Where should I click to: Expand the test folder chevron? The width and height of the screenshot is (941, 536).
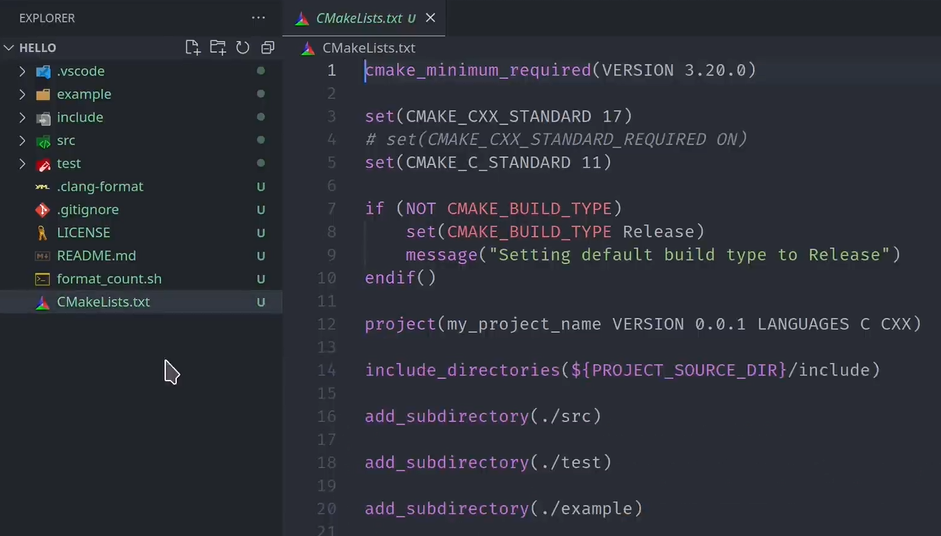(x=22, y=163)
